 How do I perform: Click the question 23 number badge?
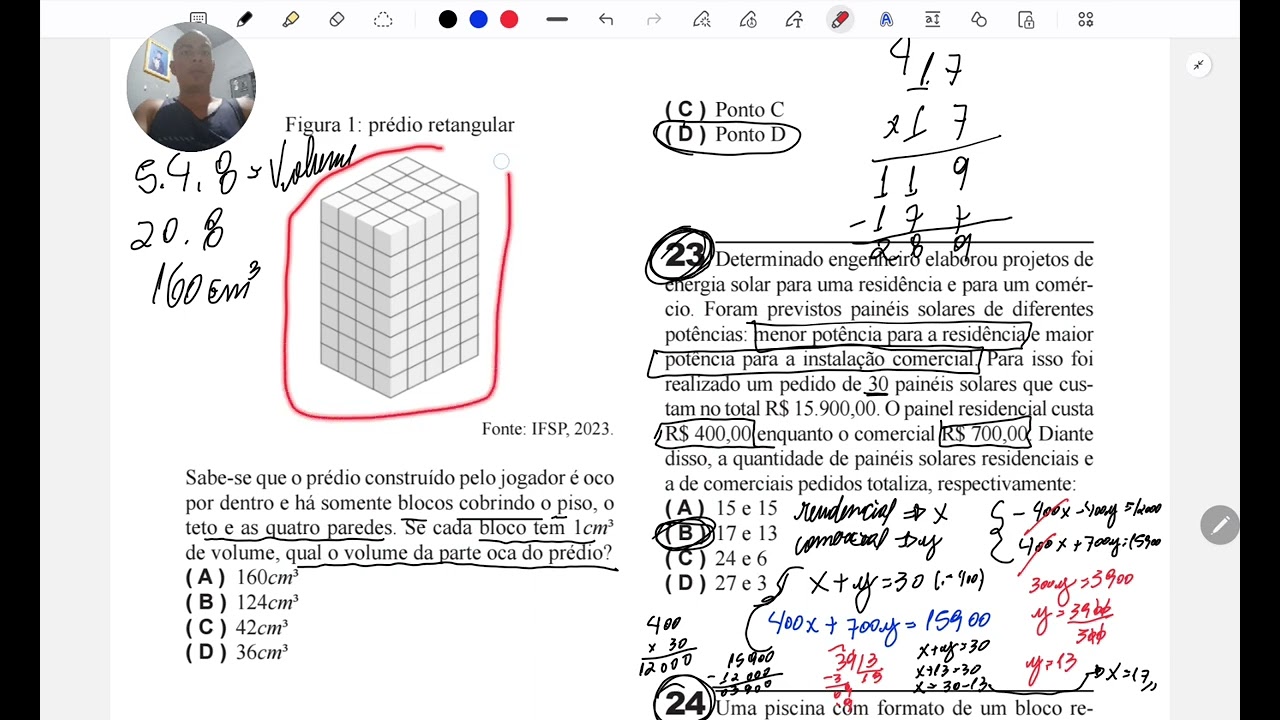[x=682, y=256]
